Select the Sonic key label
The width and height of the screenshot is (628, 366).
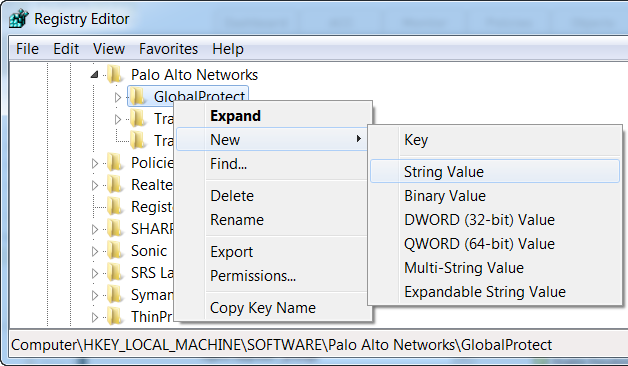point(149,251)
